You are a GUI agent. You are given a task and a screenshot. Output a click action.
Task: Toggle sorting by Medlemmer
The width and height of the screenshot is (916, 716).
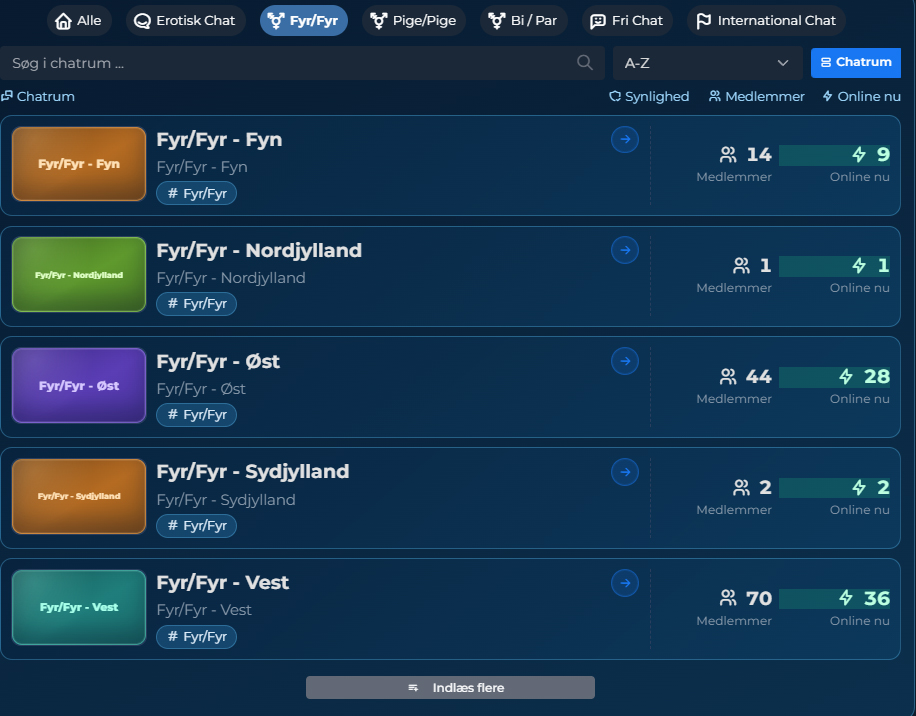[756, 96]
